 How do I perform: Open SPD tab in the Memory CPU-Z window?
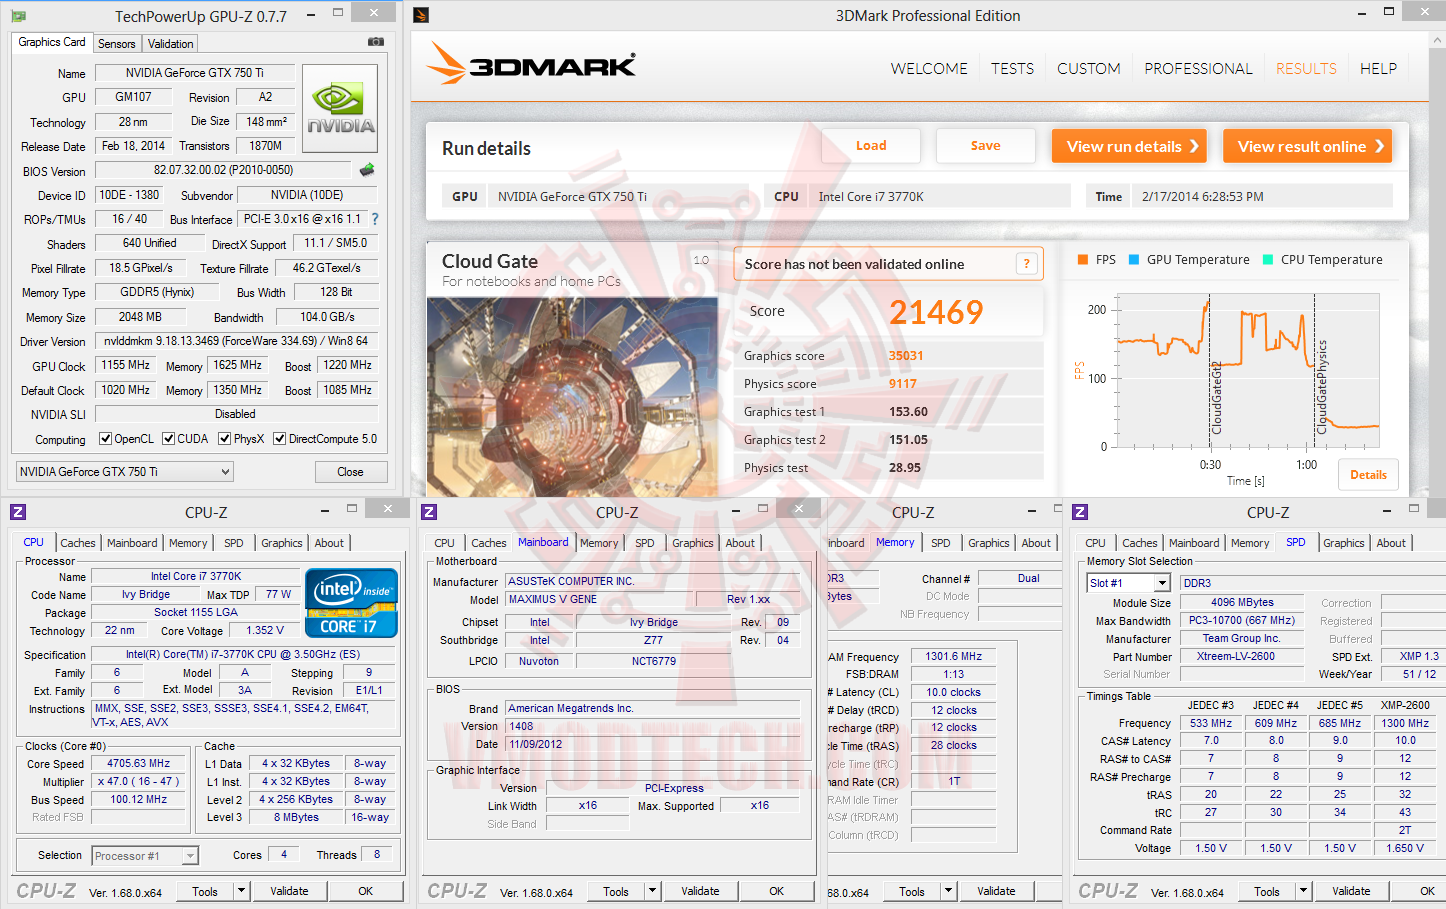pyautogui.click(x=941, y=543)
